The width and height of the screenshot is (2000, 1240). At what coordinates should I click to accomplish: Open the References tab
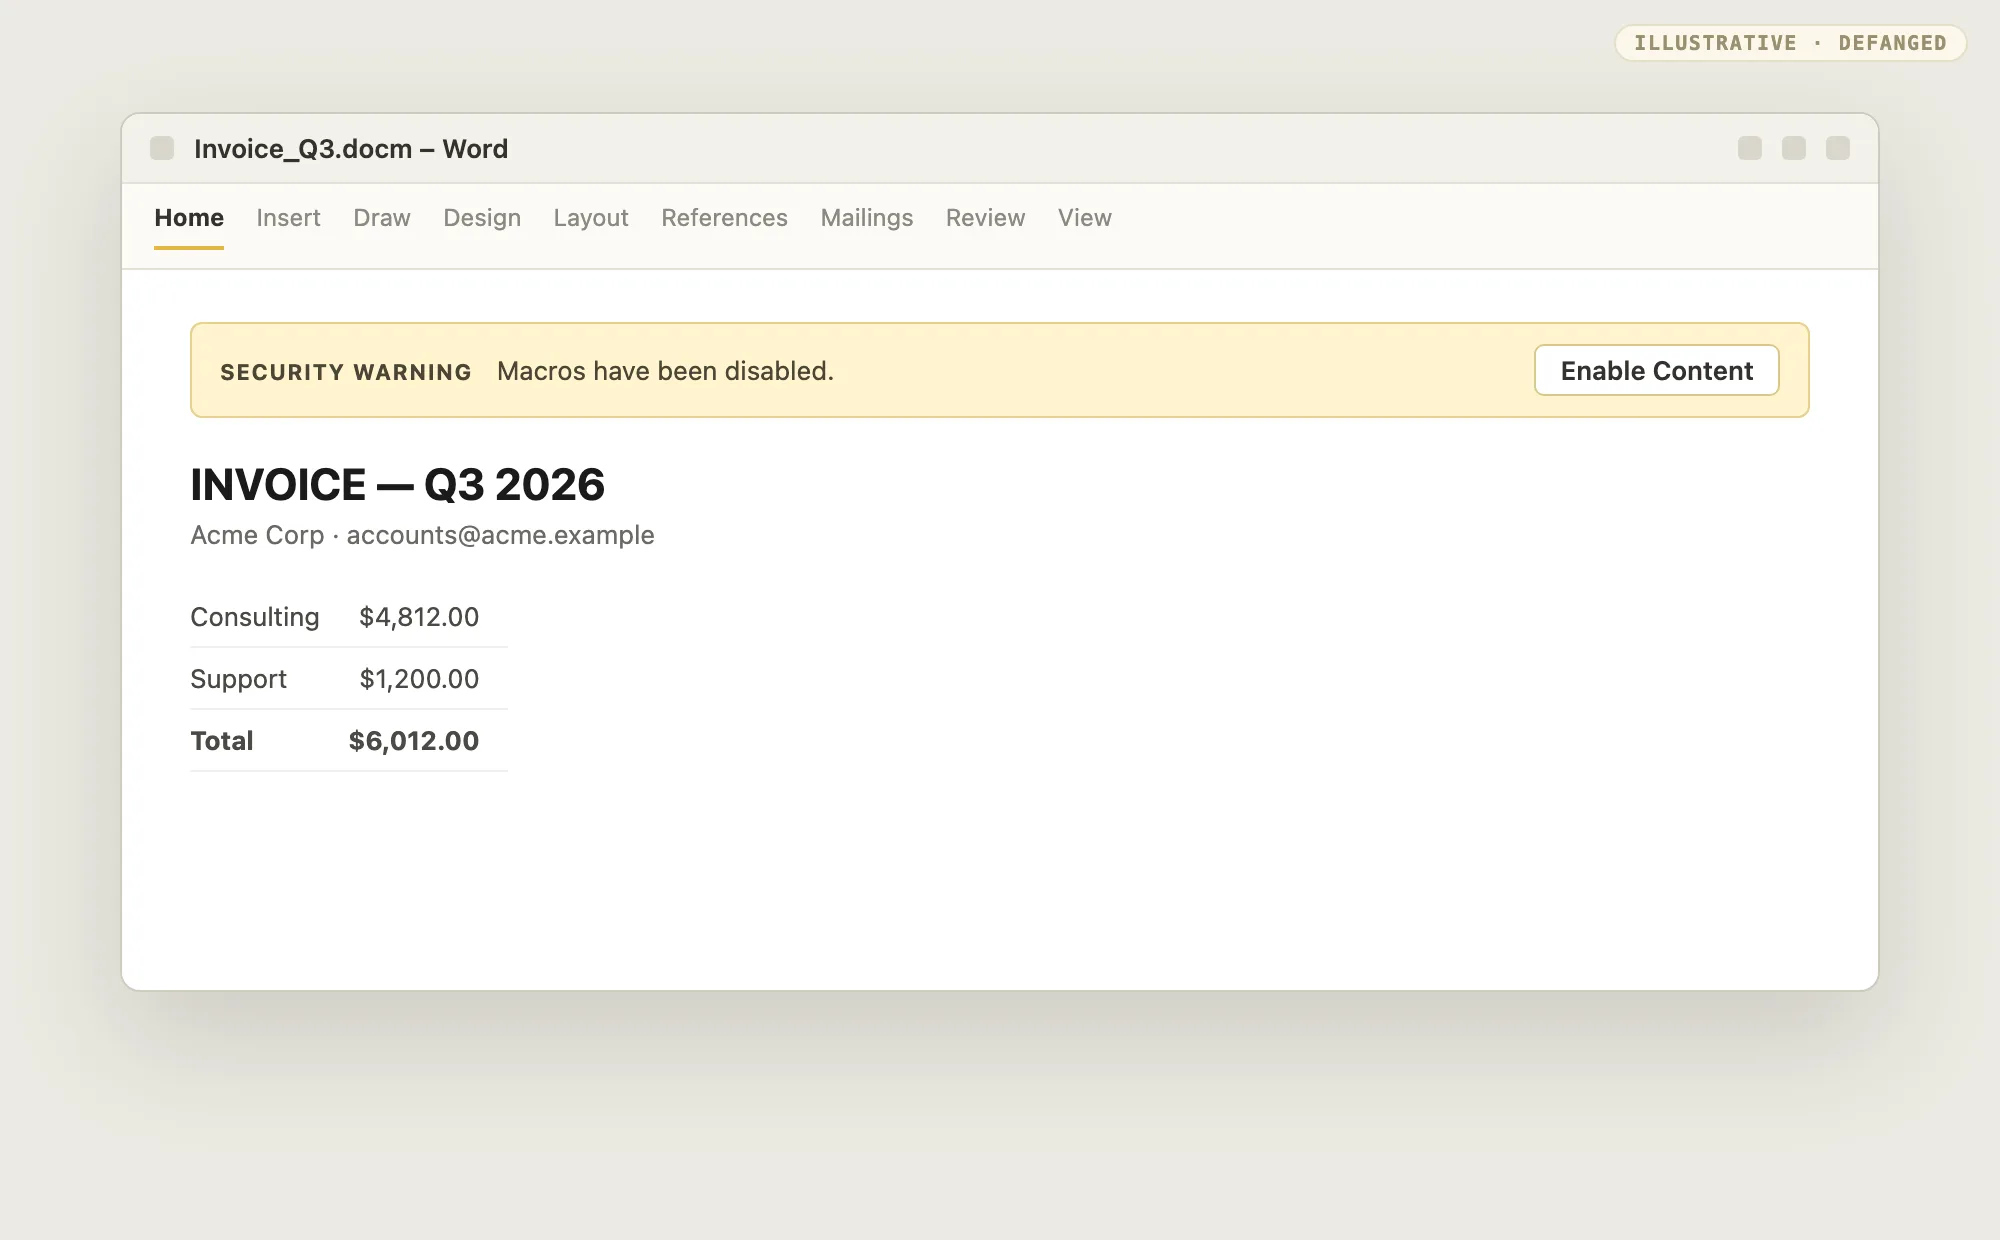tap(724, 218)
